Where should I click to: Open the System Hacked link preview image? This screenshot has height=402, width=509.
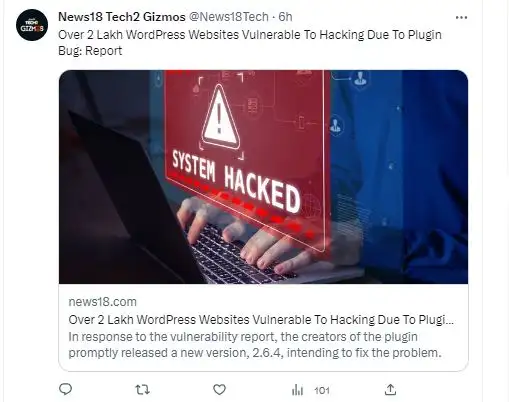coord(263,177)
